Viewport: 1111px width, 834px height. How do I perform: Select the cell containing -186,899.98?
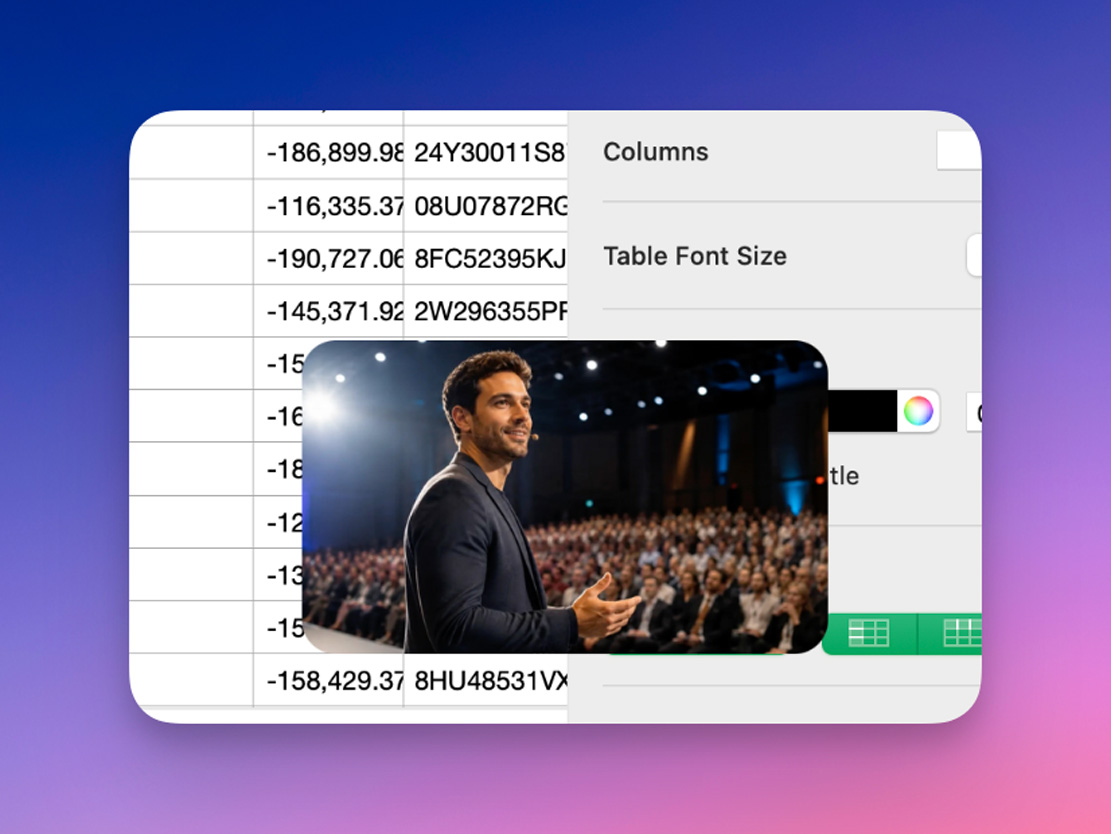pos(329,152)
